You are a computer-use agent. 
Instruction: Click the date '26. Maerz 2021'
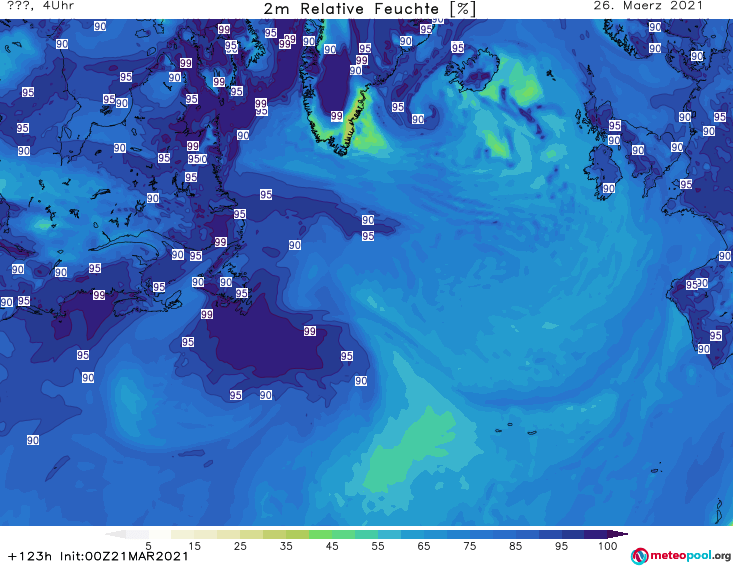click(x=648, y=6)
